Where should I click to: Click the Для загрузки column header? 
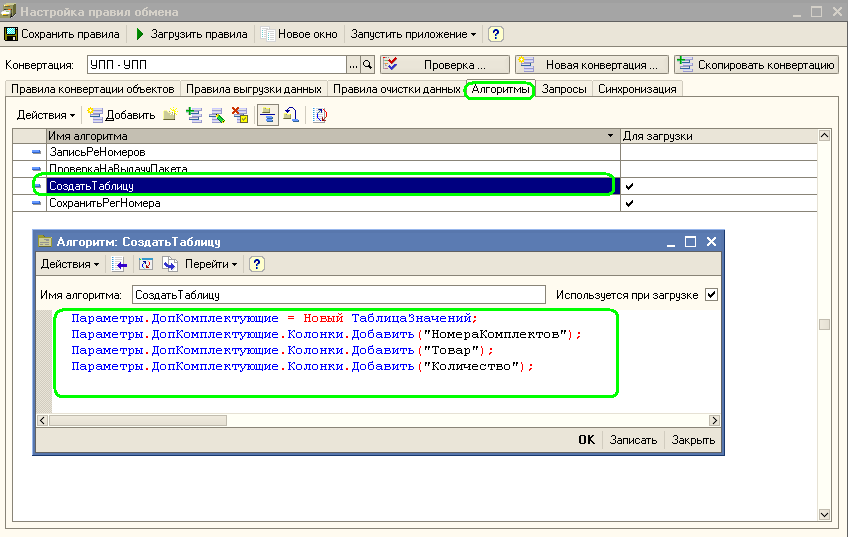pyautogui.click(x=719, y=136)
